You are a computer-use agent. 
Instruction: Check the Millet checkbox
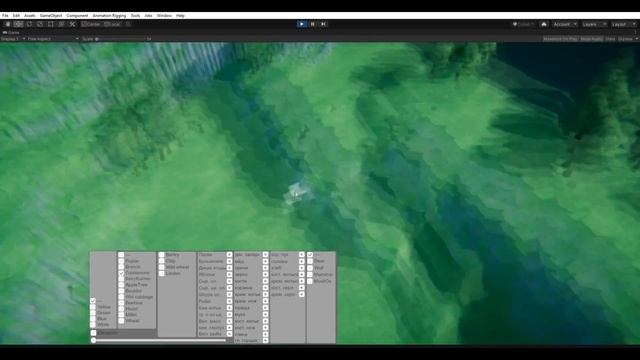(x=121, y=315)
